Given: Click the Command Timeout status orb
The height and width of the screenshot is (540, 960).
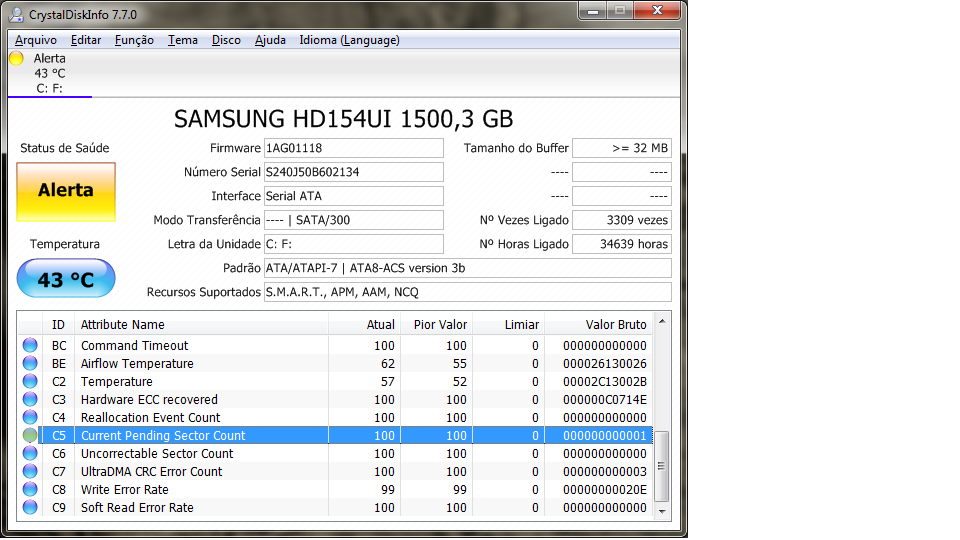Looking at the screenshot, I should (30, 345).
